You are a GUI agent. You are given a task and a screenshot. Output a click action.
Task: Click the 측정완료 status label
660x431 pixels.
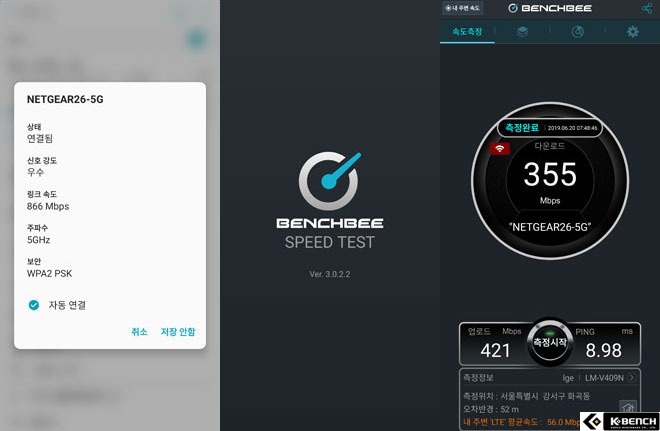pyautogui.click(x=522, y=128)
